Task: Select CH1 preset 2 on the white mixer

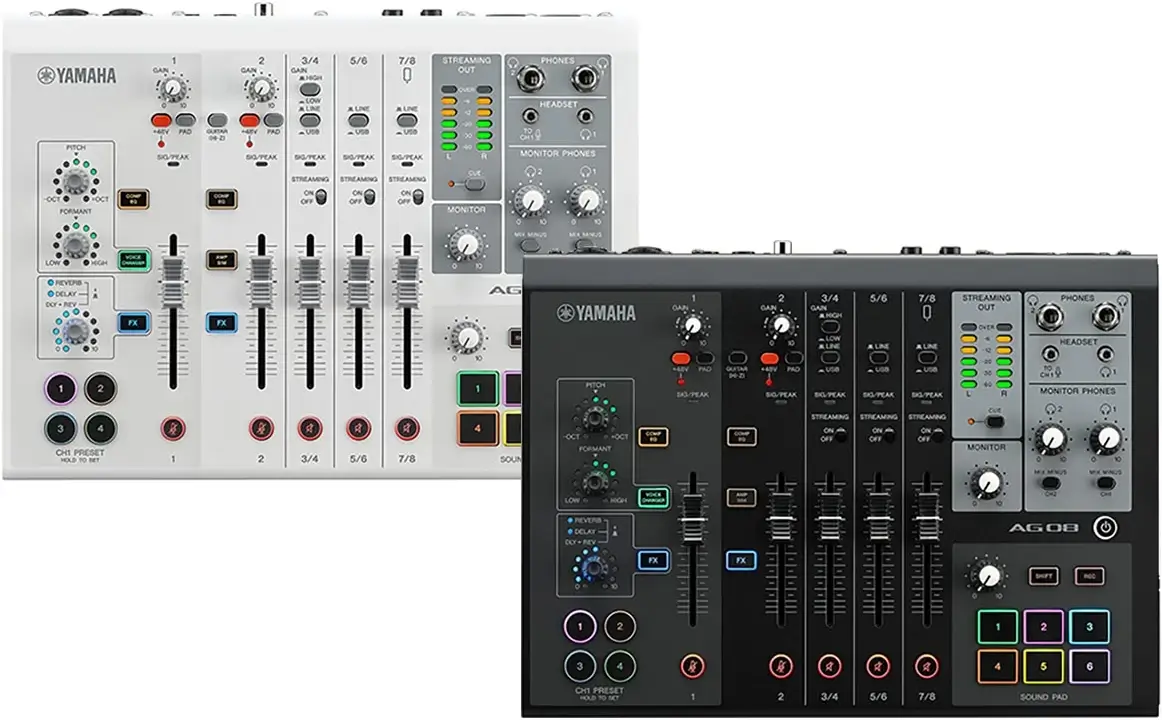Action: [101, 388]
